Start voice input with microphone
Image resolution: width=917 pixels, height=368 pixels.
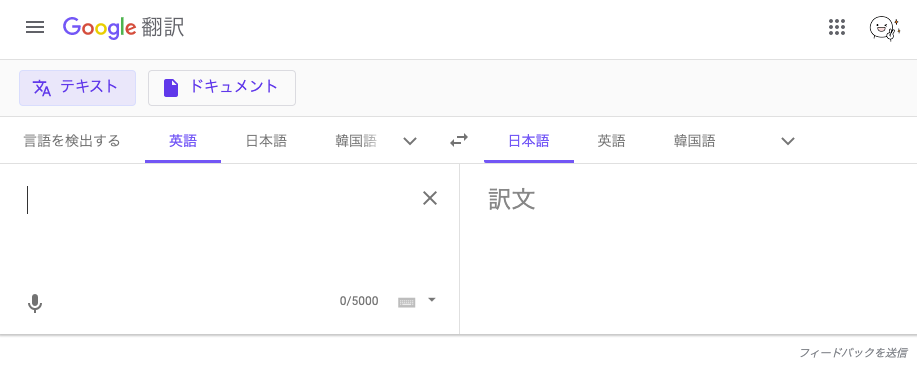[x=35, y=304]
